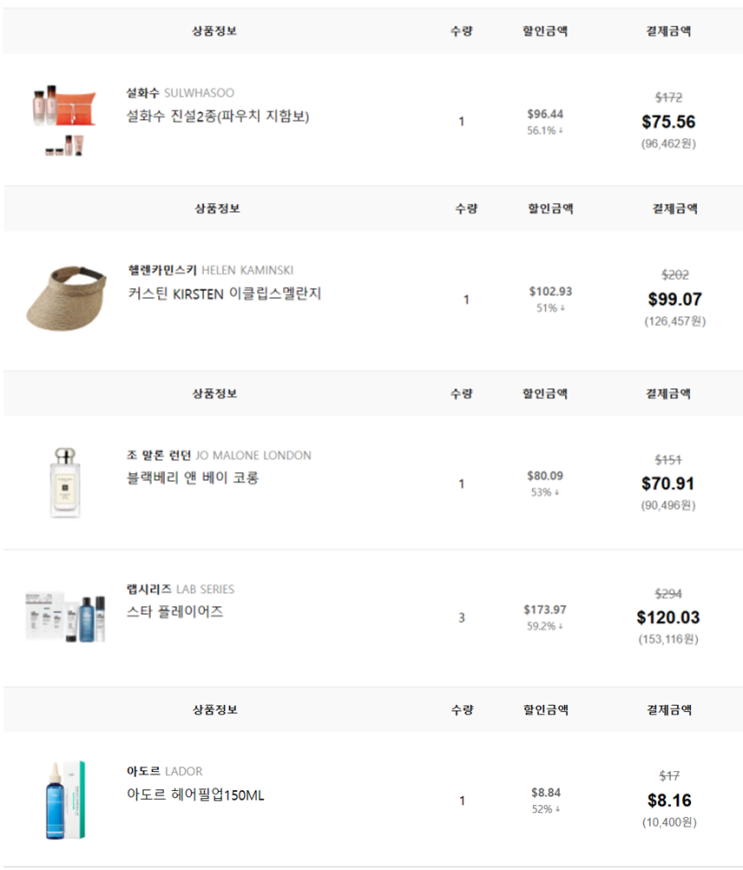Open the 커스틴 KIRSTEN 이클립스멜란지 product name
The image size is (743, 870).
click(x=224, y=294)
